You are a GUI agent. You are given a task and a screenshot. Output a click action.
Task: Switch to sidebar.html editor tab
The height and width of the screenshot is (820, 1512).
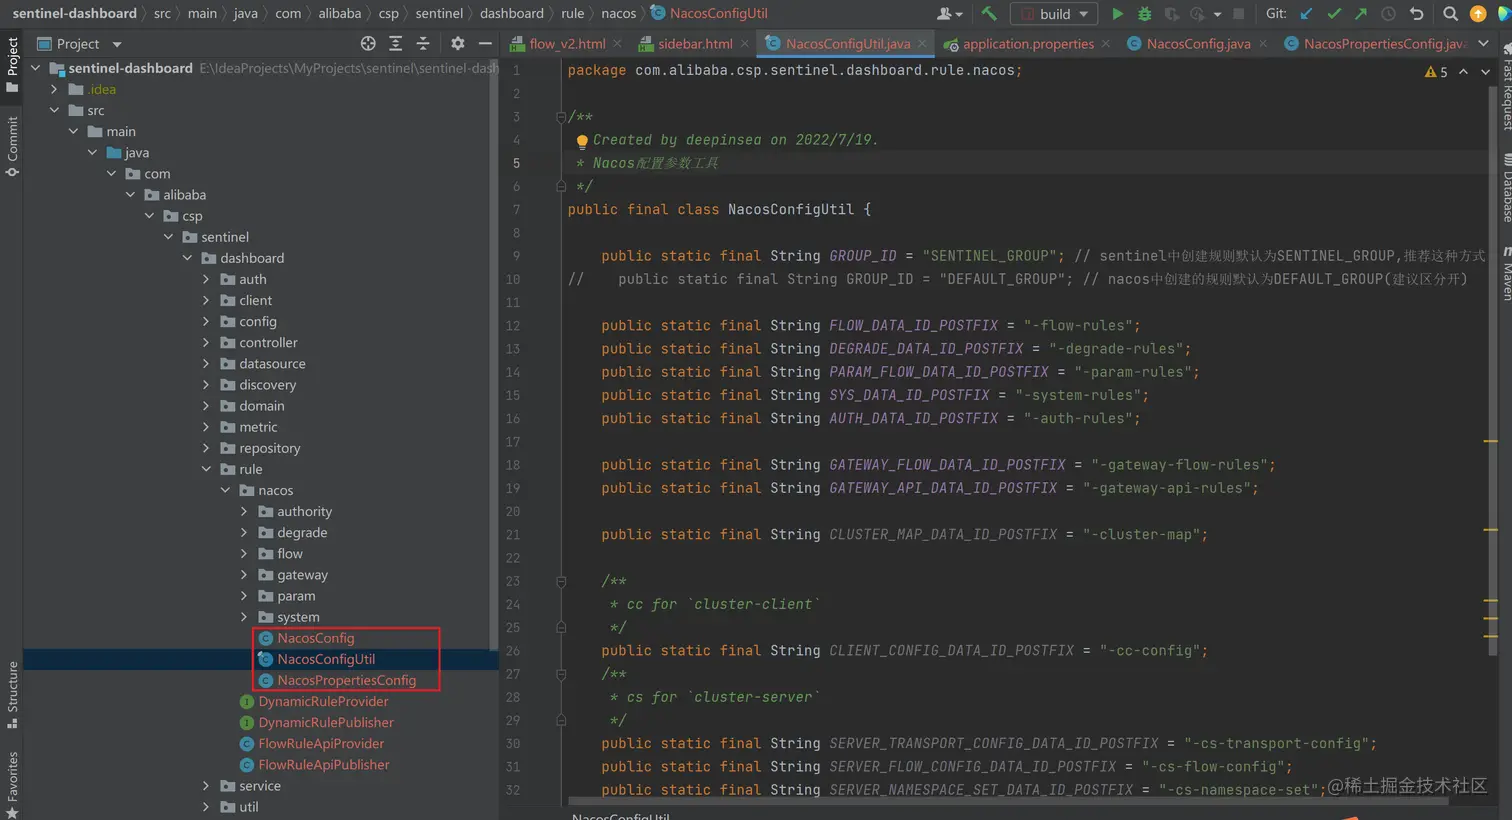tap(695, 43)
